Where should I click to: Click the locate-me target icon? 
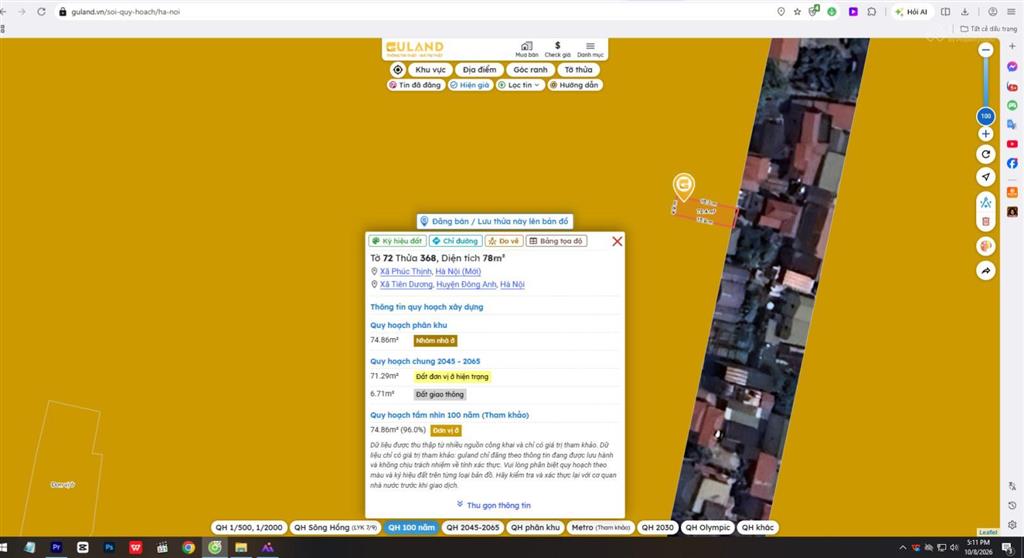[x=398, y=70]
